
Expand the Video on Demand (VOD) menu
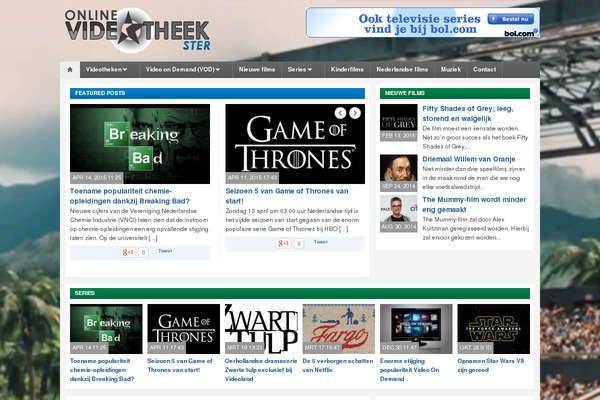click(x=183, y=70)
